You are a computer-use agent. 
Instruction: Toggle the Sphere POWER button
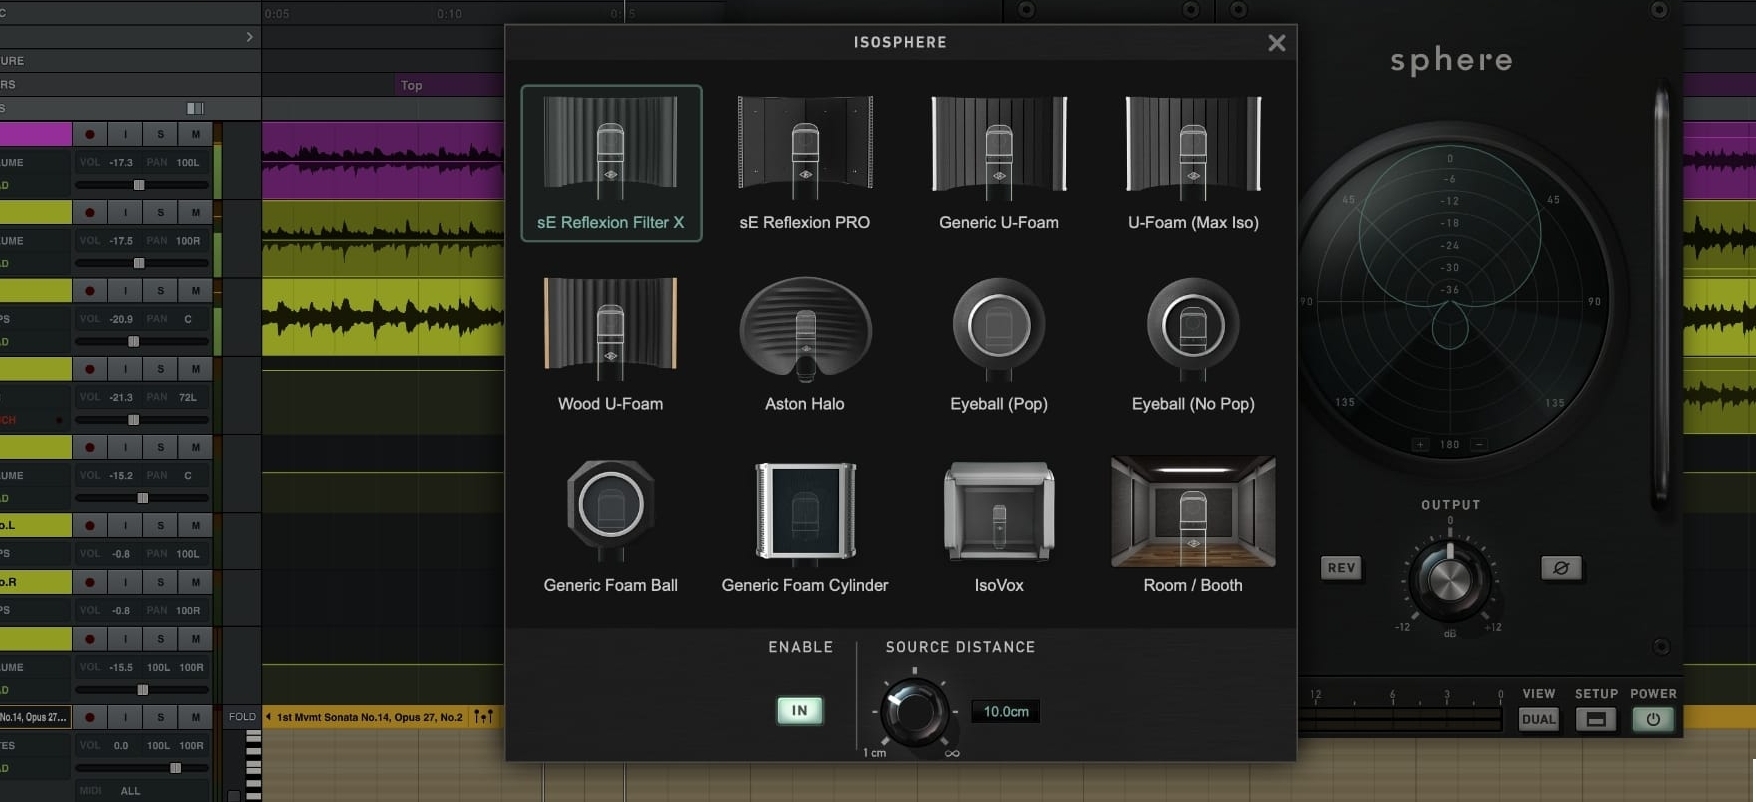(1653, 719)
